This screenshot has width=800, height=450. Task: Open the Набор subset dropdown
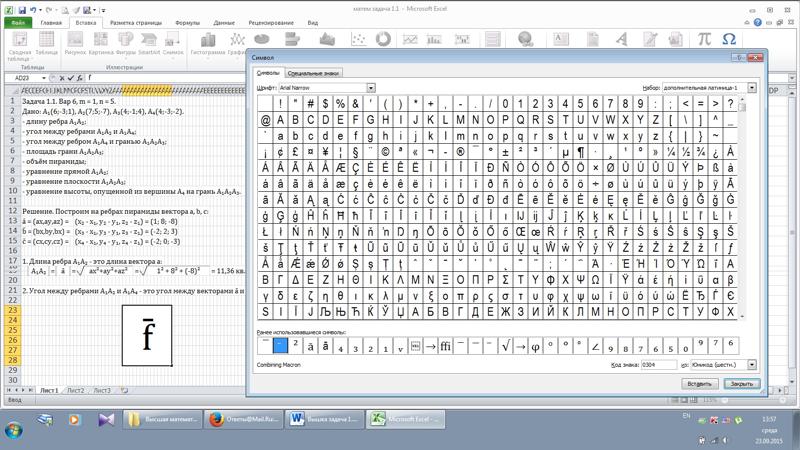752,88
